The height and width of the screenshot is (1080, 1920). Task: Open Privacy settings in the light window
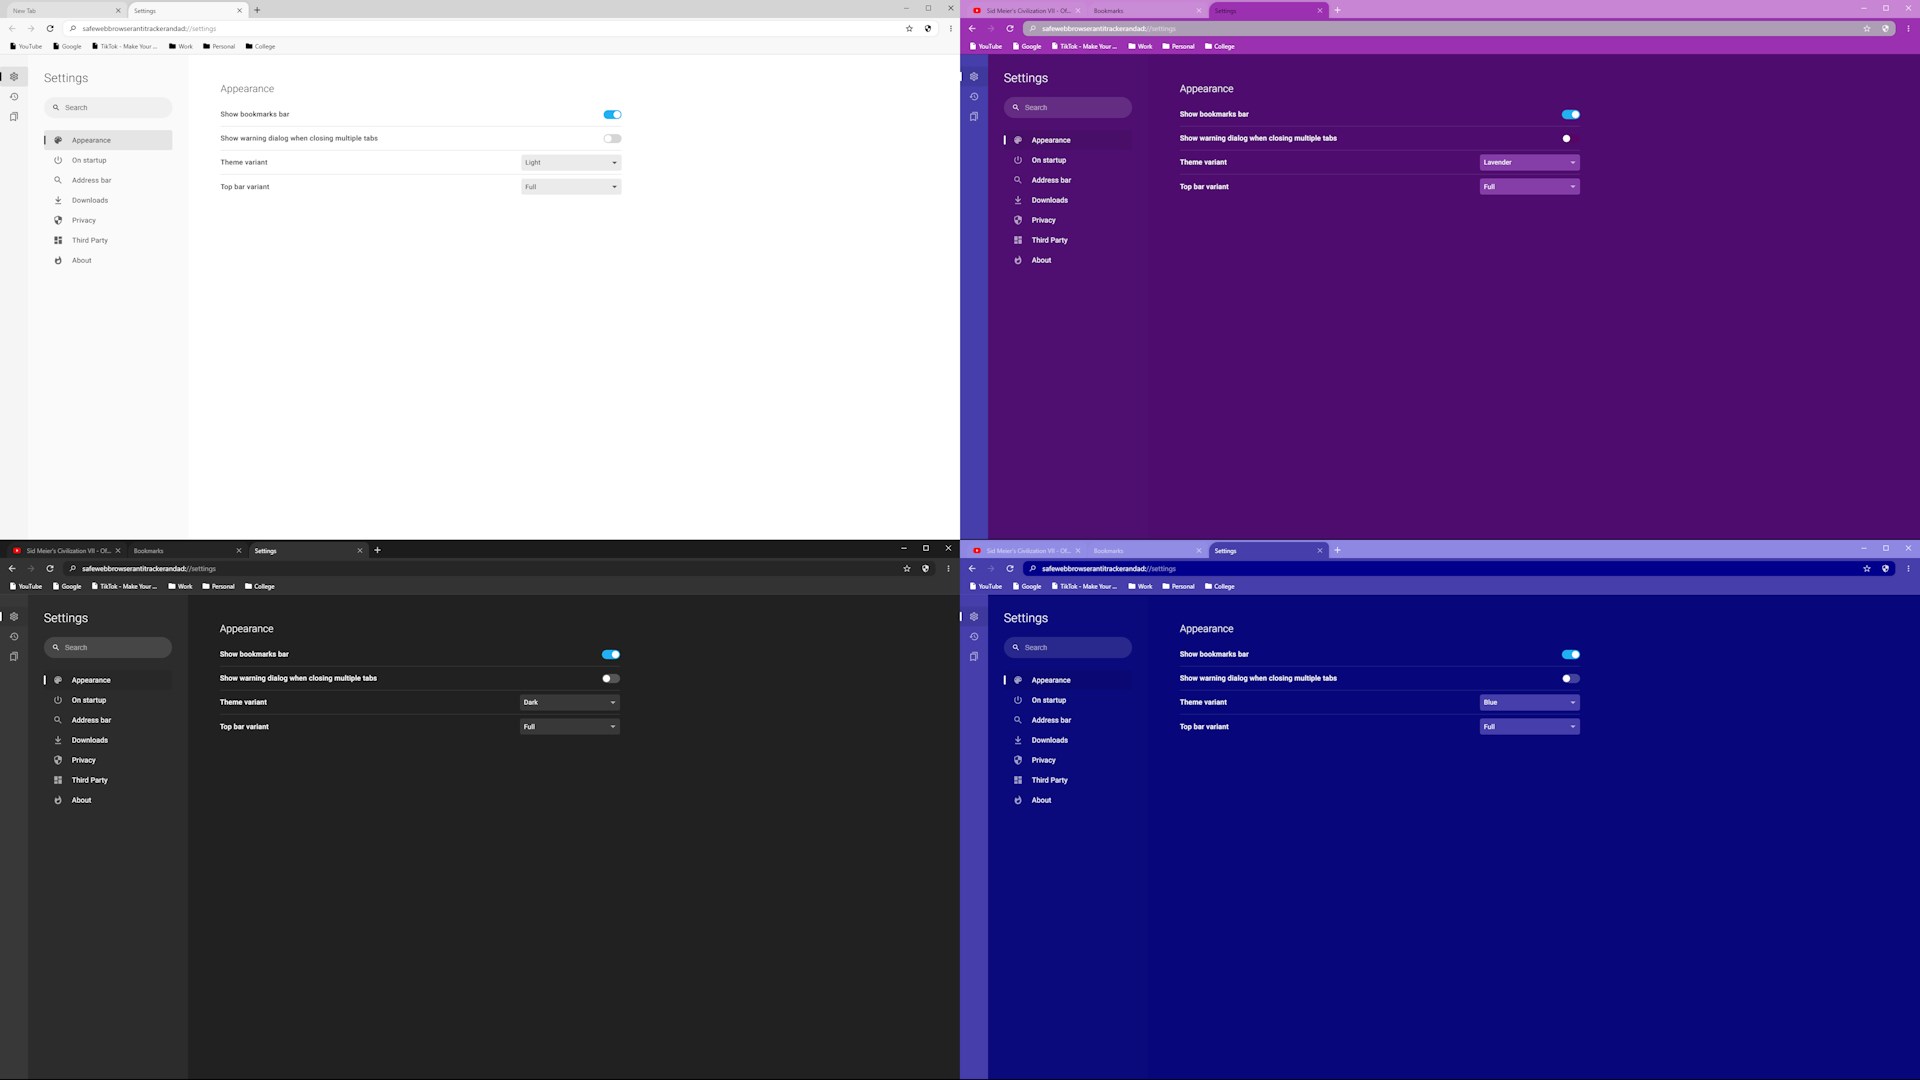click(84, 220)
